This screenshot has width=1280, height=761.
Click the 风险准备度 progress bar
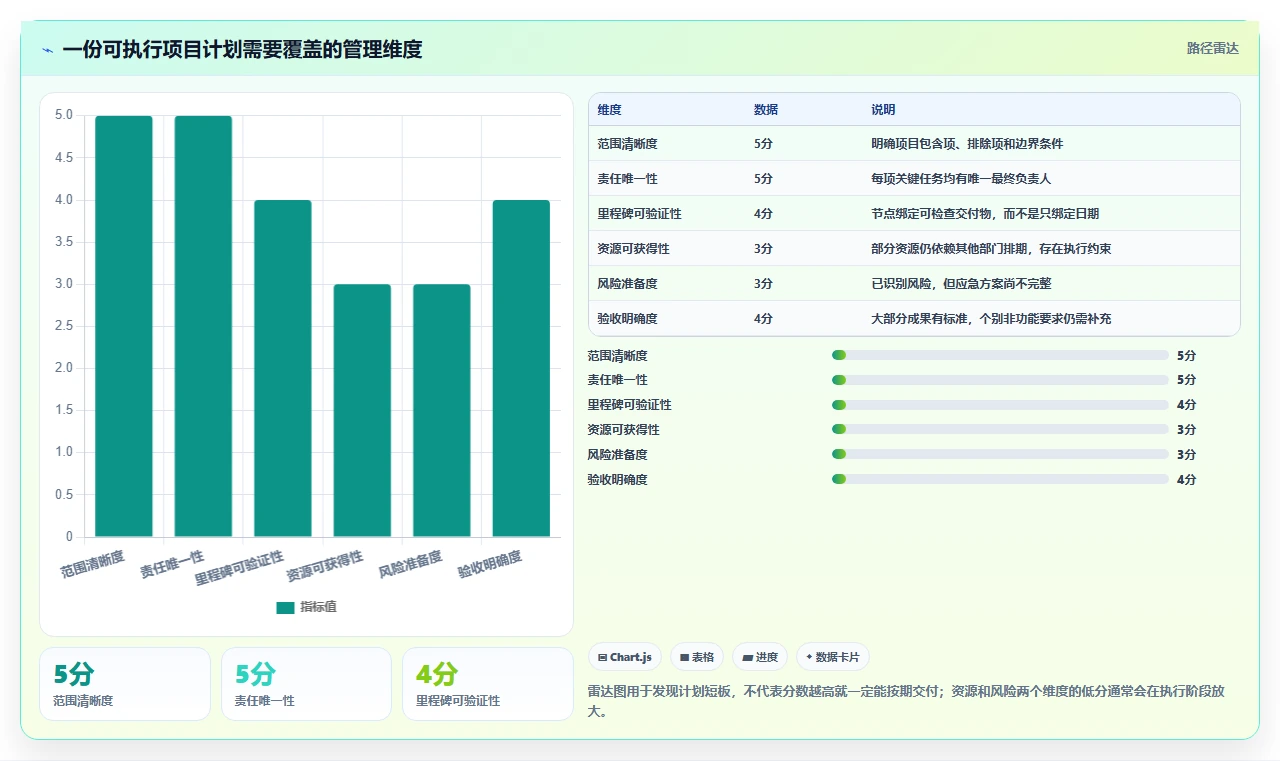1000,455
